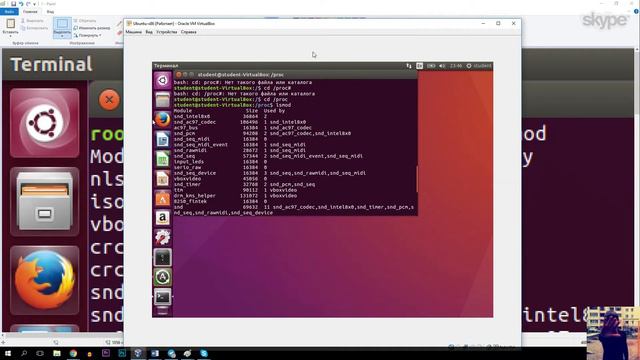The width and height of the screenshot is (640, 360).
Task: Click the terminal title student@student-VirtualBox: /proc
Action: point(240,75)
